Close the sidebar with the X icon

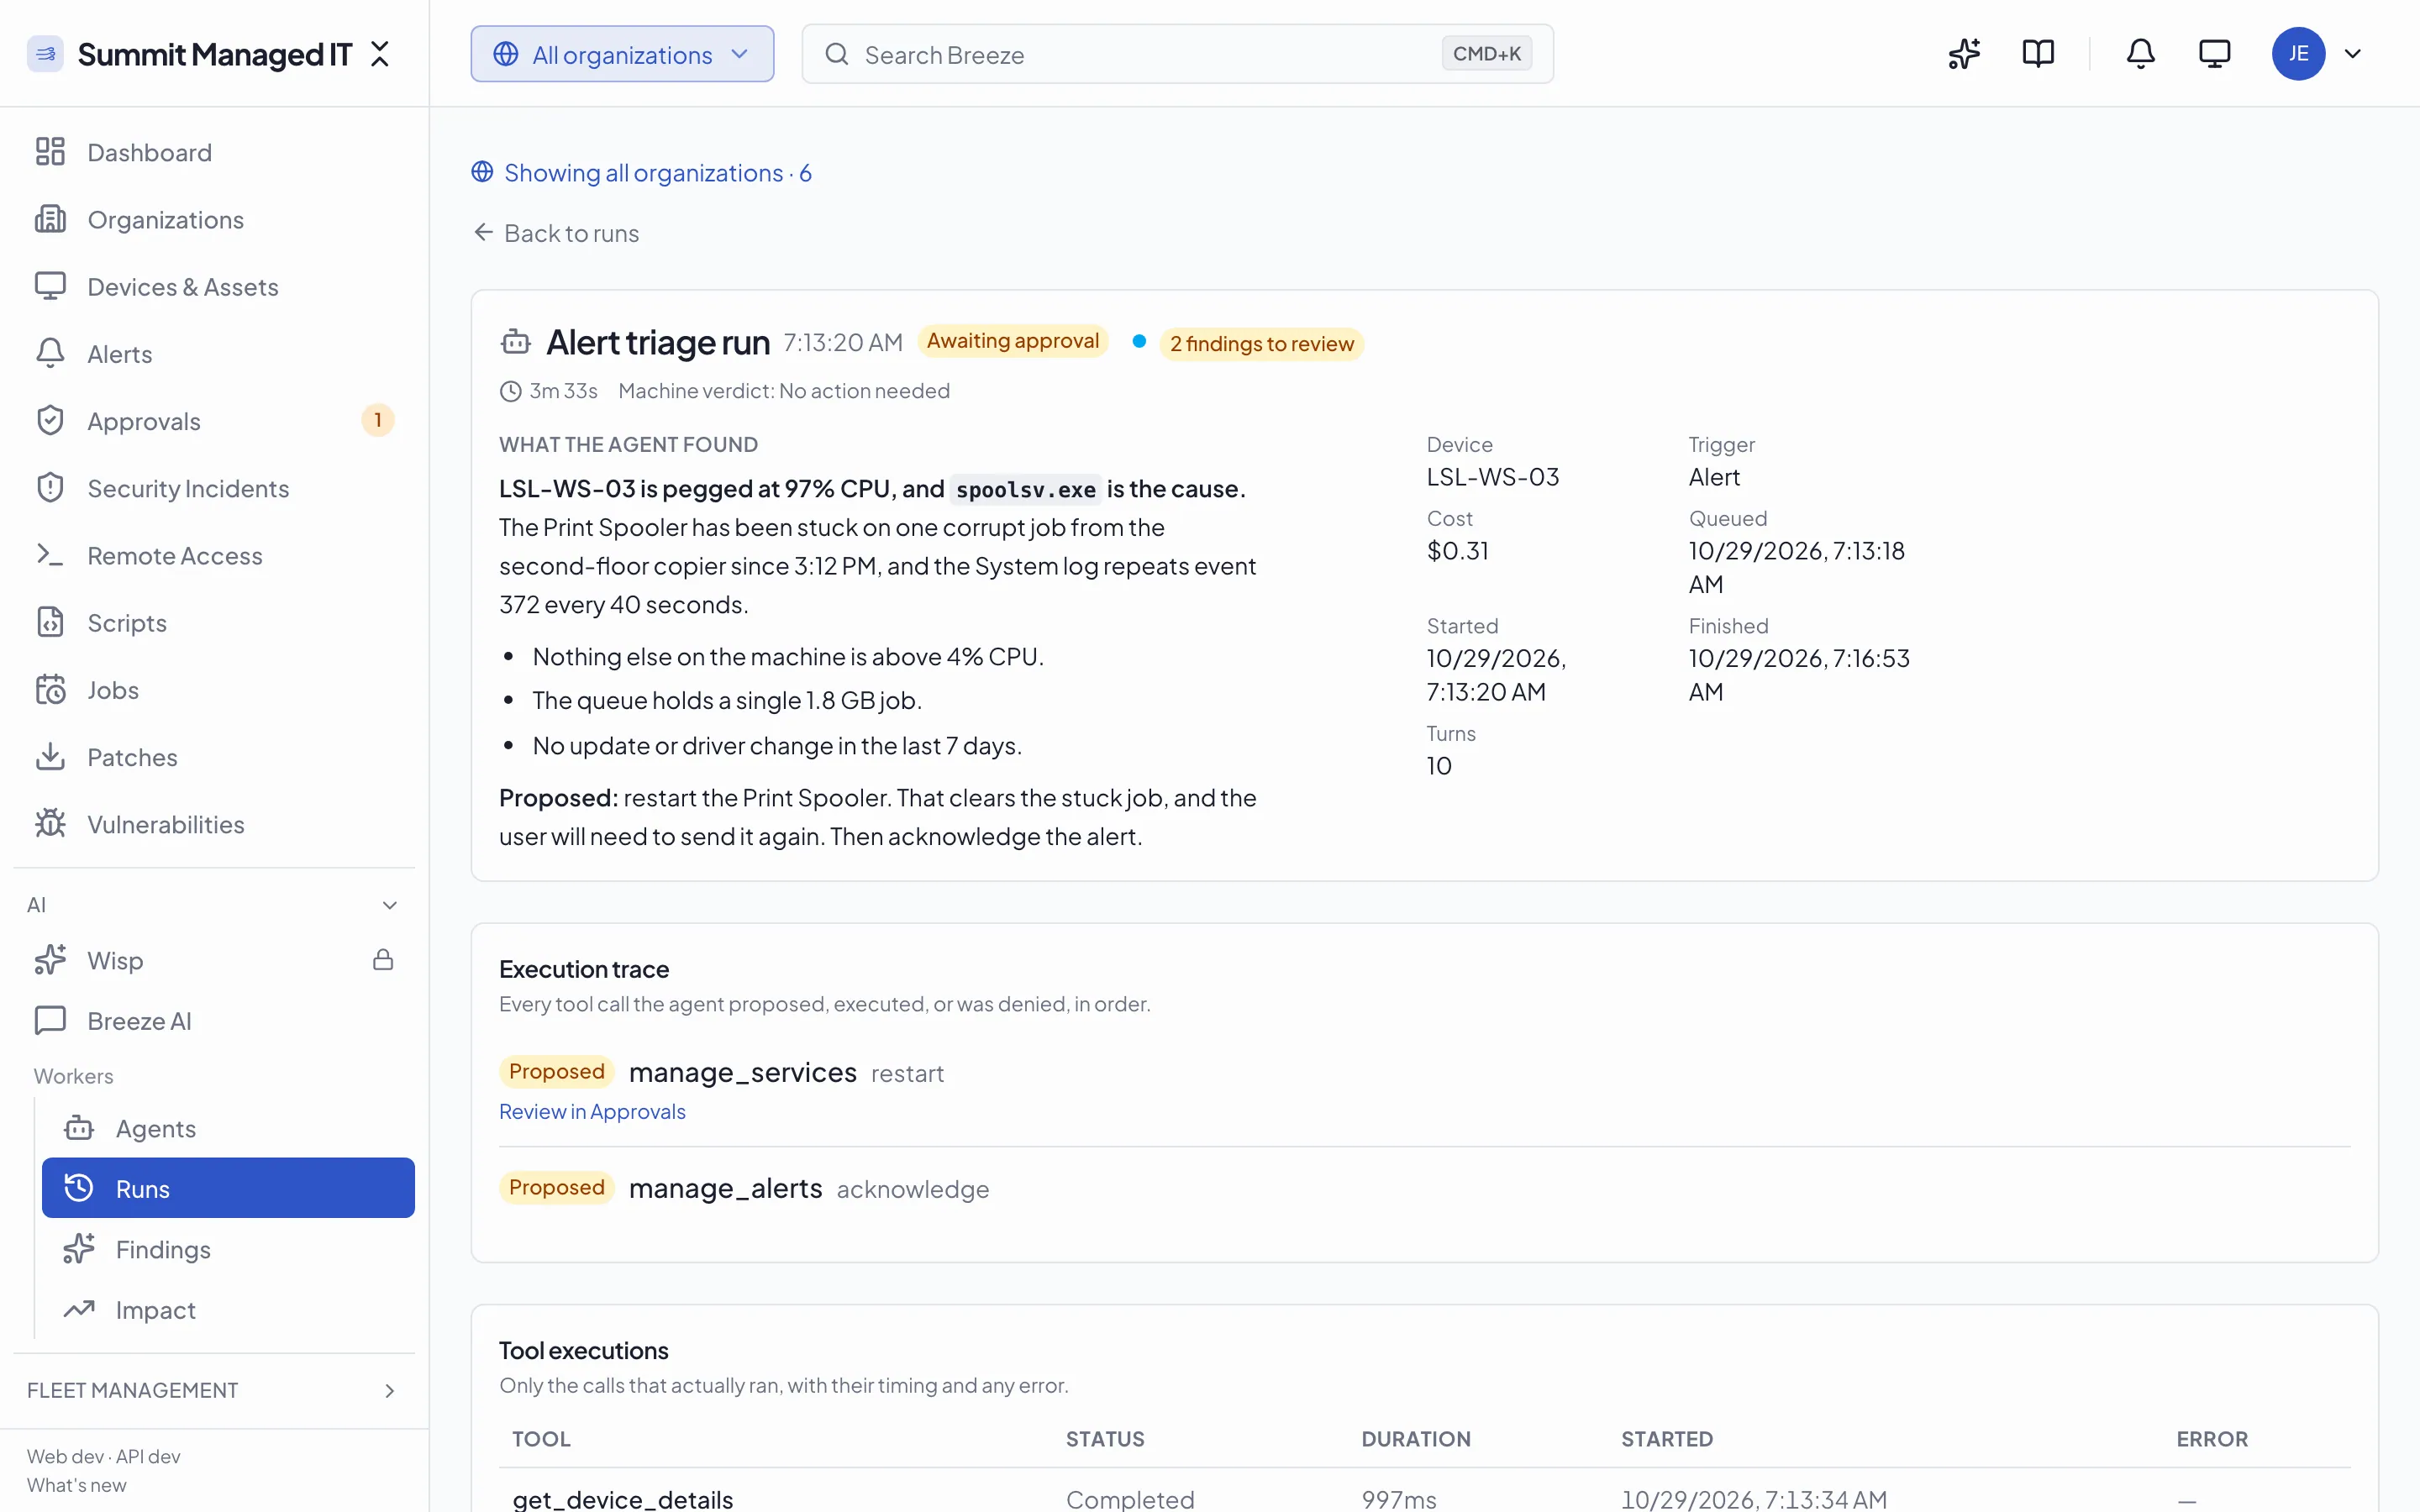click(380, 54)
